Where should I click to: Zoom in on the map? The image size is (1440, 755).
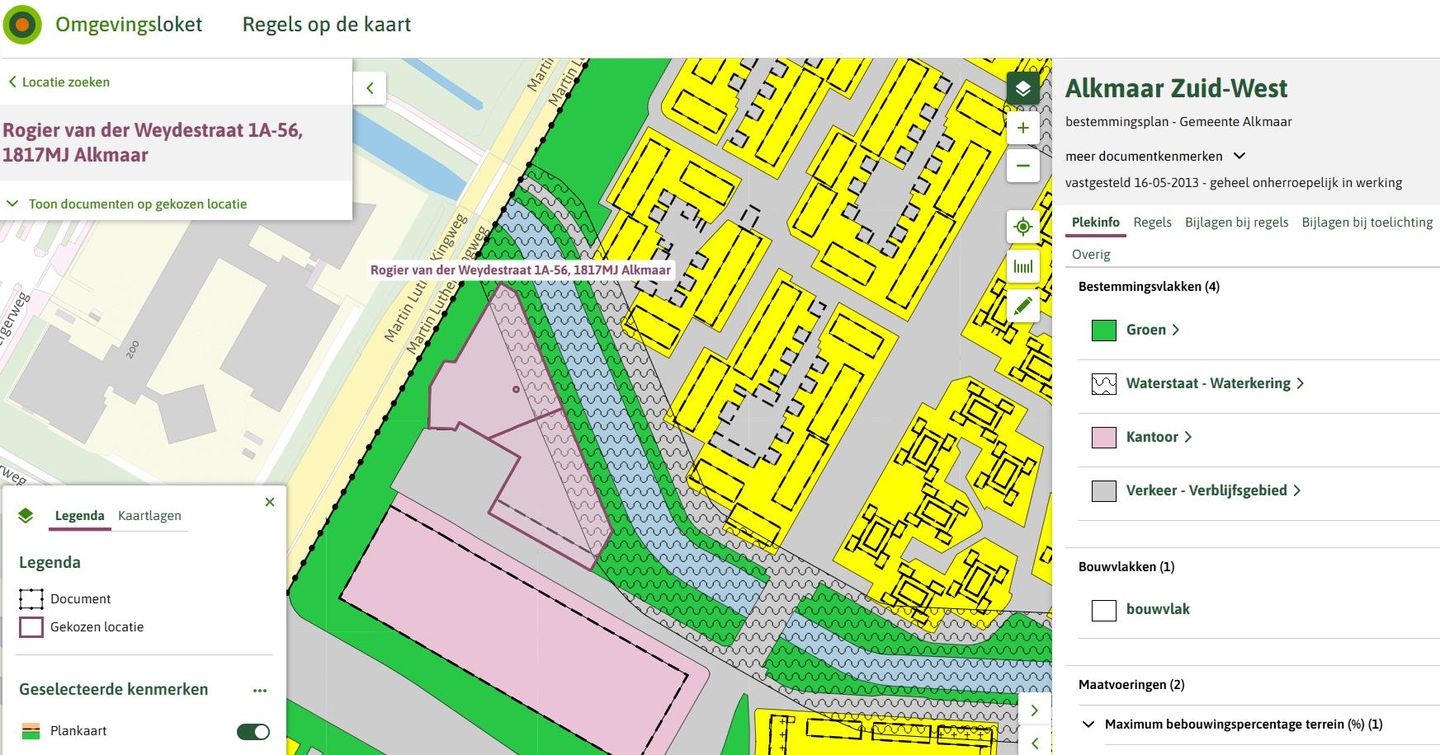point(1022,128)
